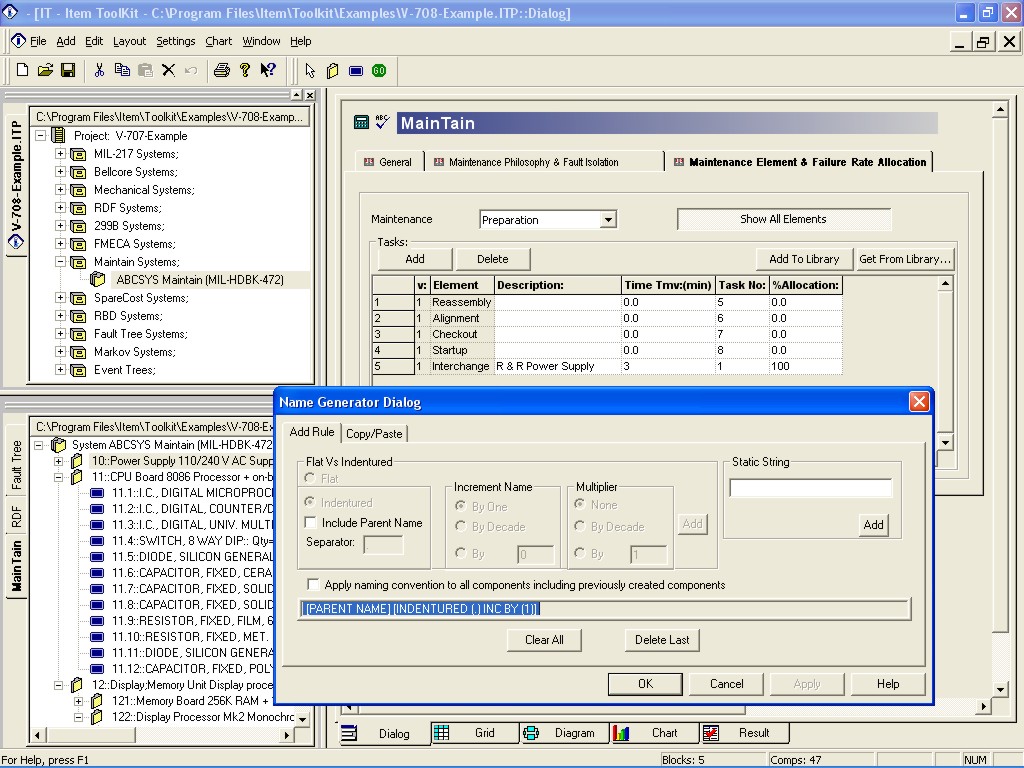This screenshot has width=1024, height=768.
Task: Select Increment Name By One radio
Action: click(460, 506)
